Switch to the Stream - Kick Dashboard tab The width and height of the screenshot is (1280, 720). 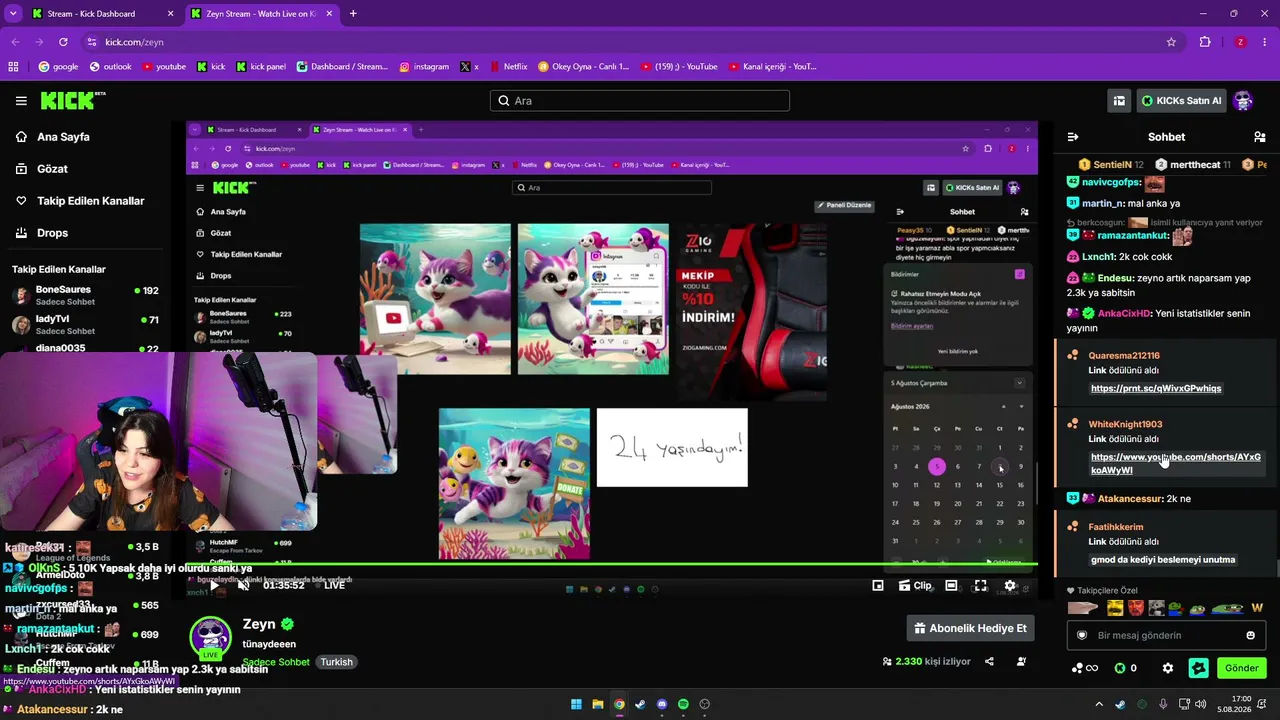103,14
